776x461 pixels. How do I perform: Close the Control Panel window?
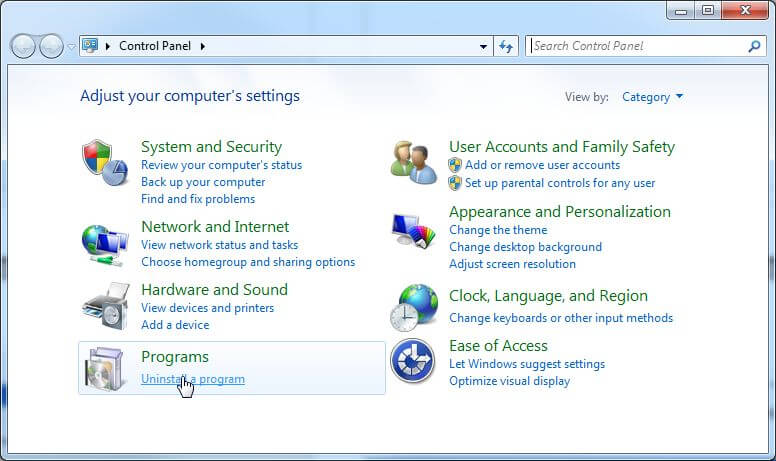(745, 11)
